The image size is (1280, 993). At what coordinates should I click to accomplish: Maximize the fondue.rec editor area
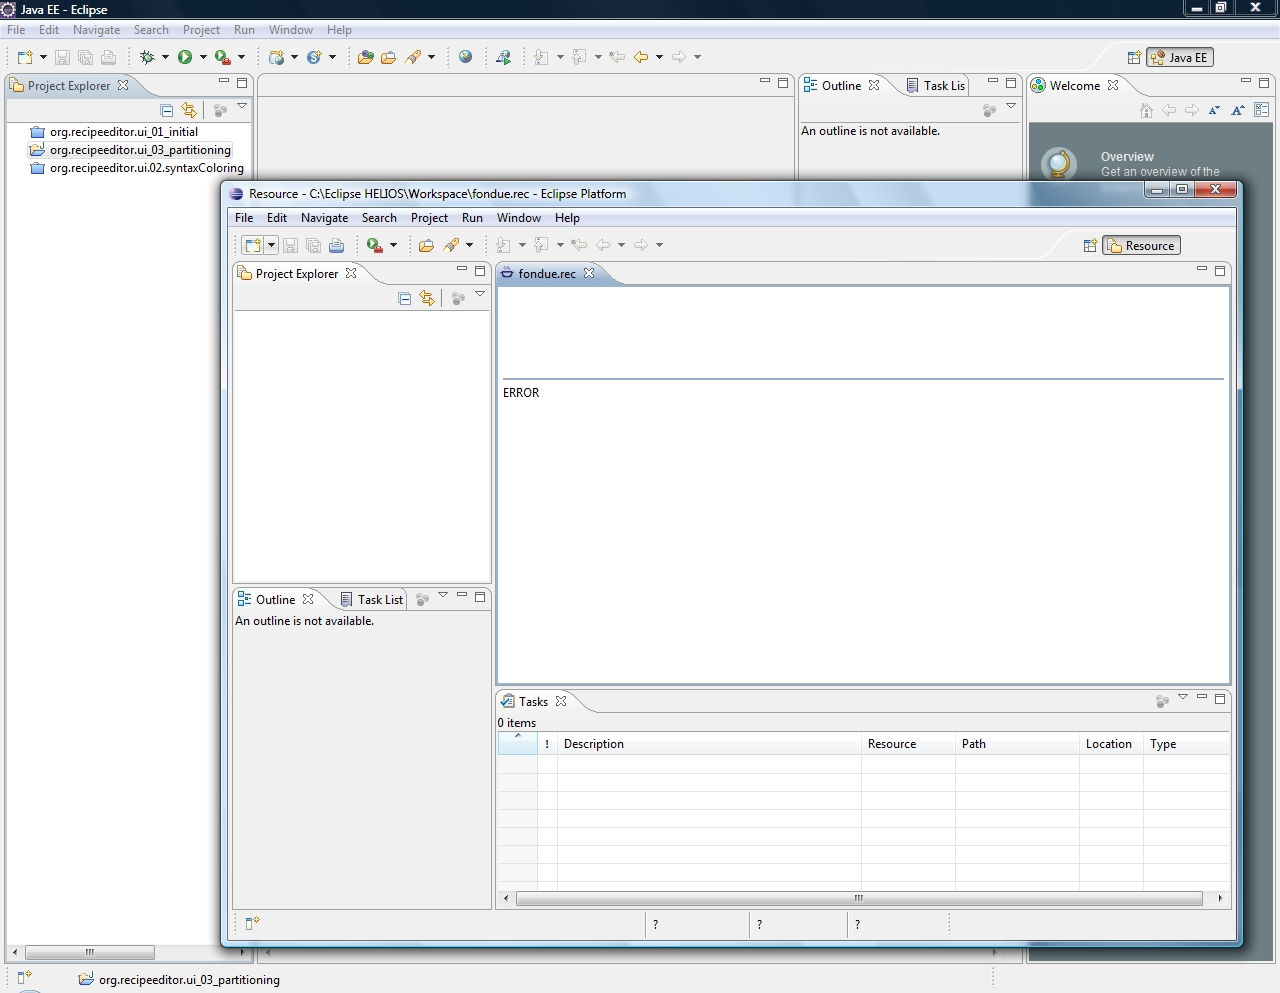[1220, 270]
